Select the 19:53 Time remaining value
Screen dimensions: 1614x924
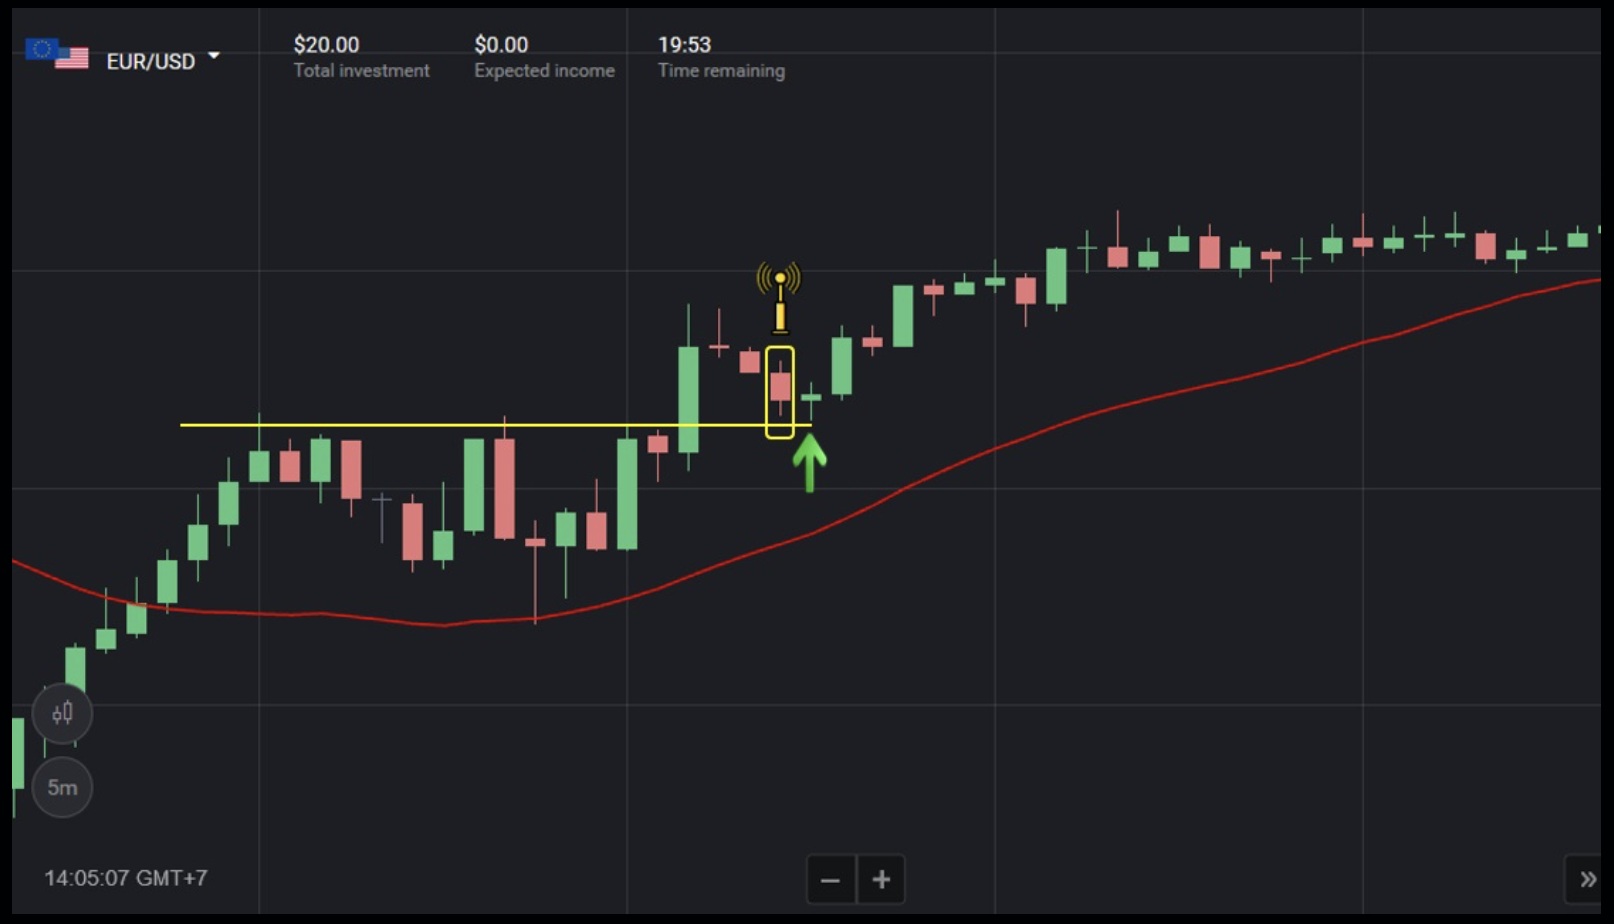coord(684,45)
